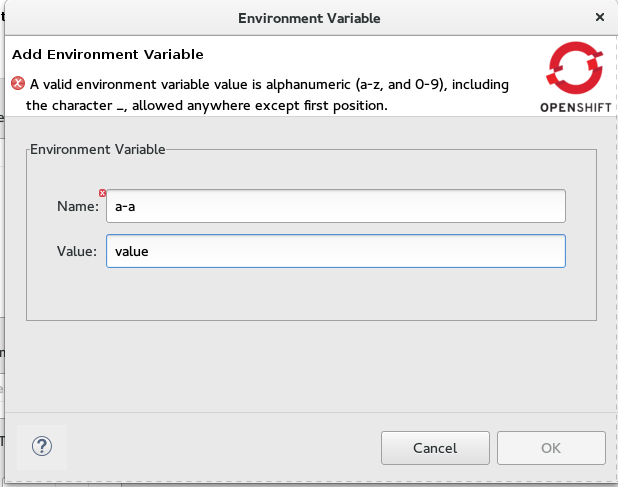
Task: Click empty button bar area left of Cancel
Action: pos(220,446)
